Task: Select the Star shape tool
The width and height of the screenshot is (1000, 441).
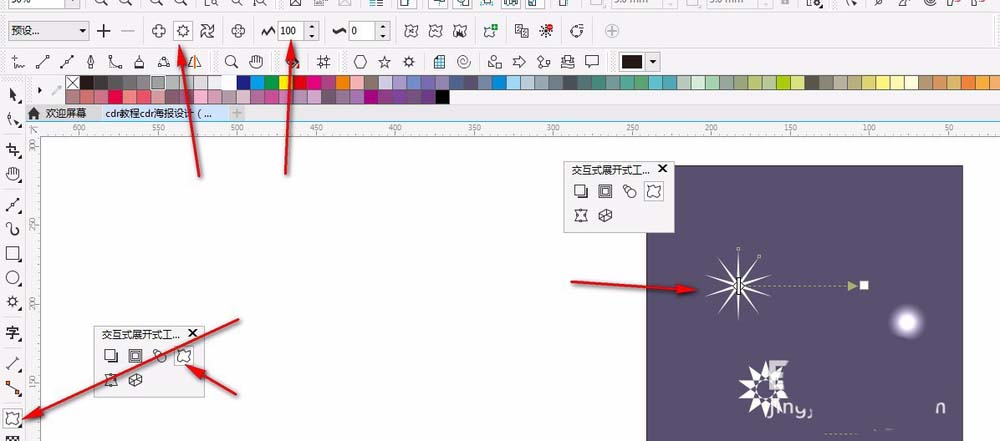Action: coord(385,62)
